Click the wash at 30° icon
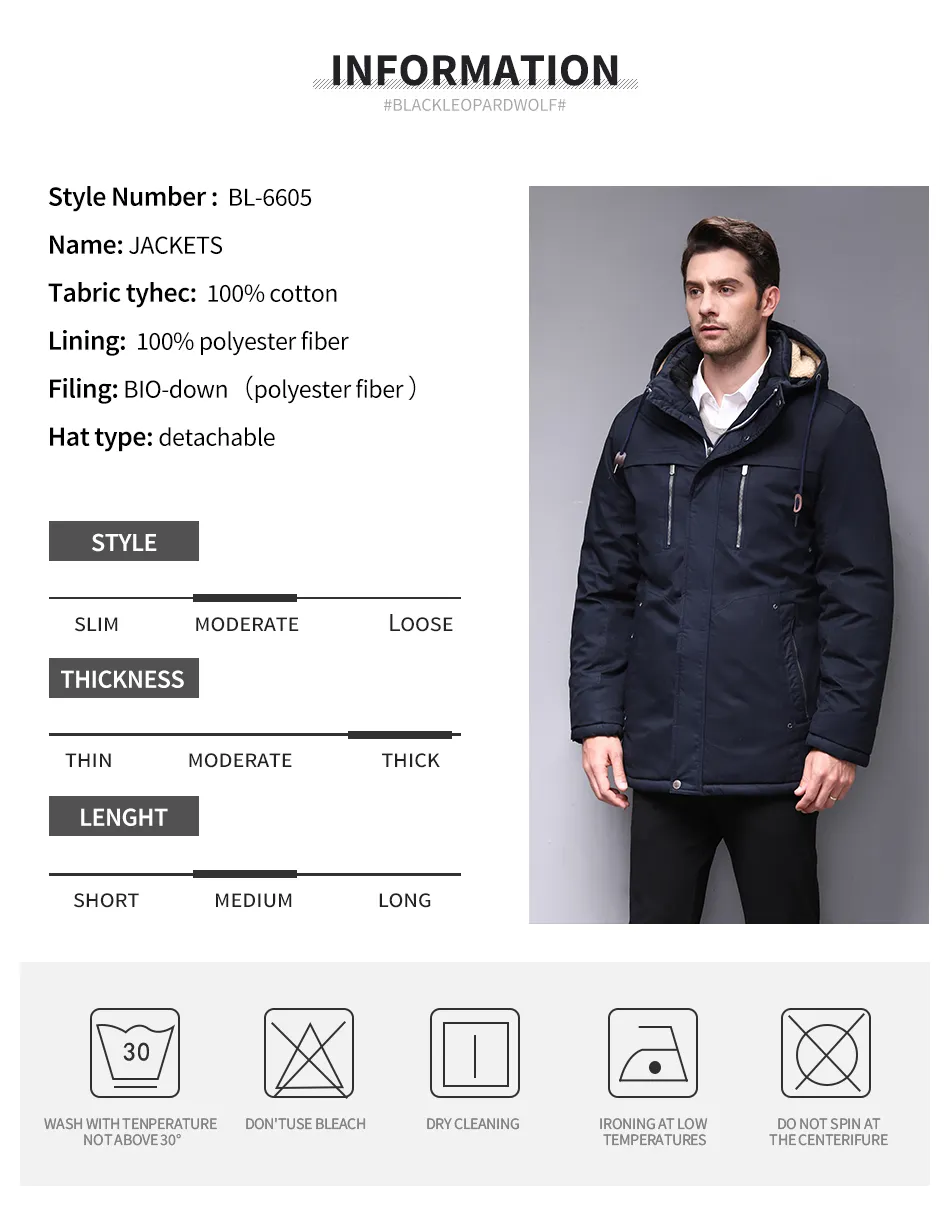This screenshot has height=1225, width=950. point(135,1053)
